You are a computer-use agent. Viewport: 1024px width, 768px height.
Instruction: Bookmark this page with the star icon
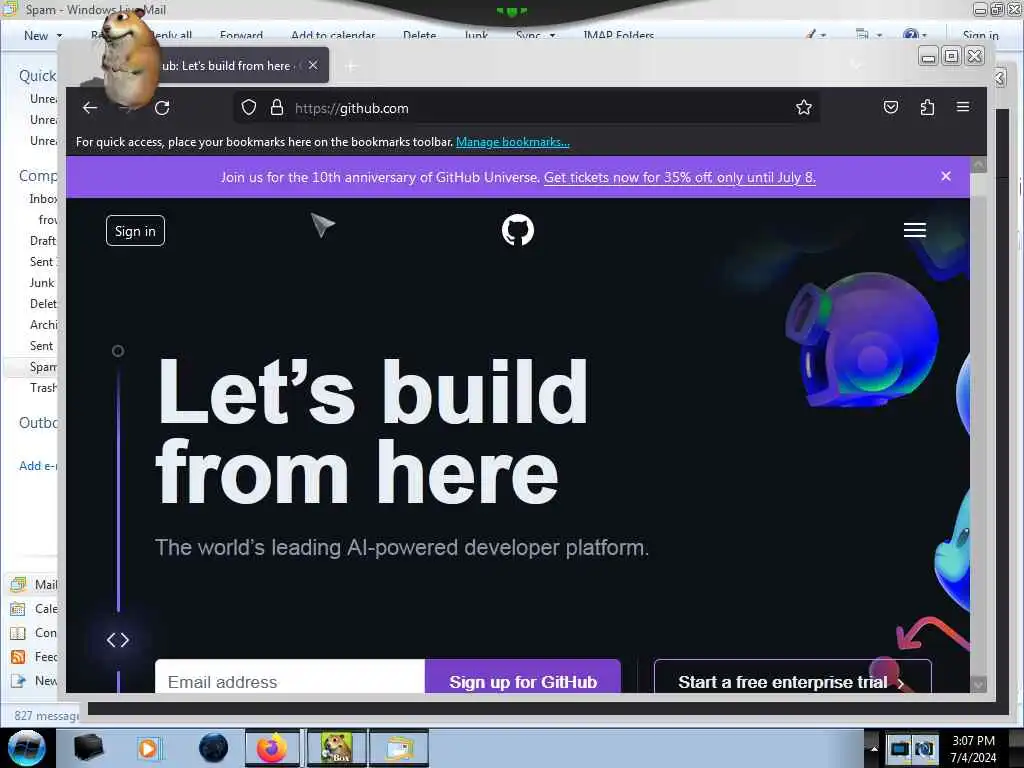coord(804,107)
